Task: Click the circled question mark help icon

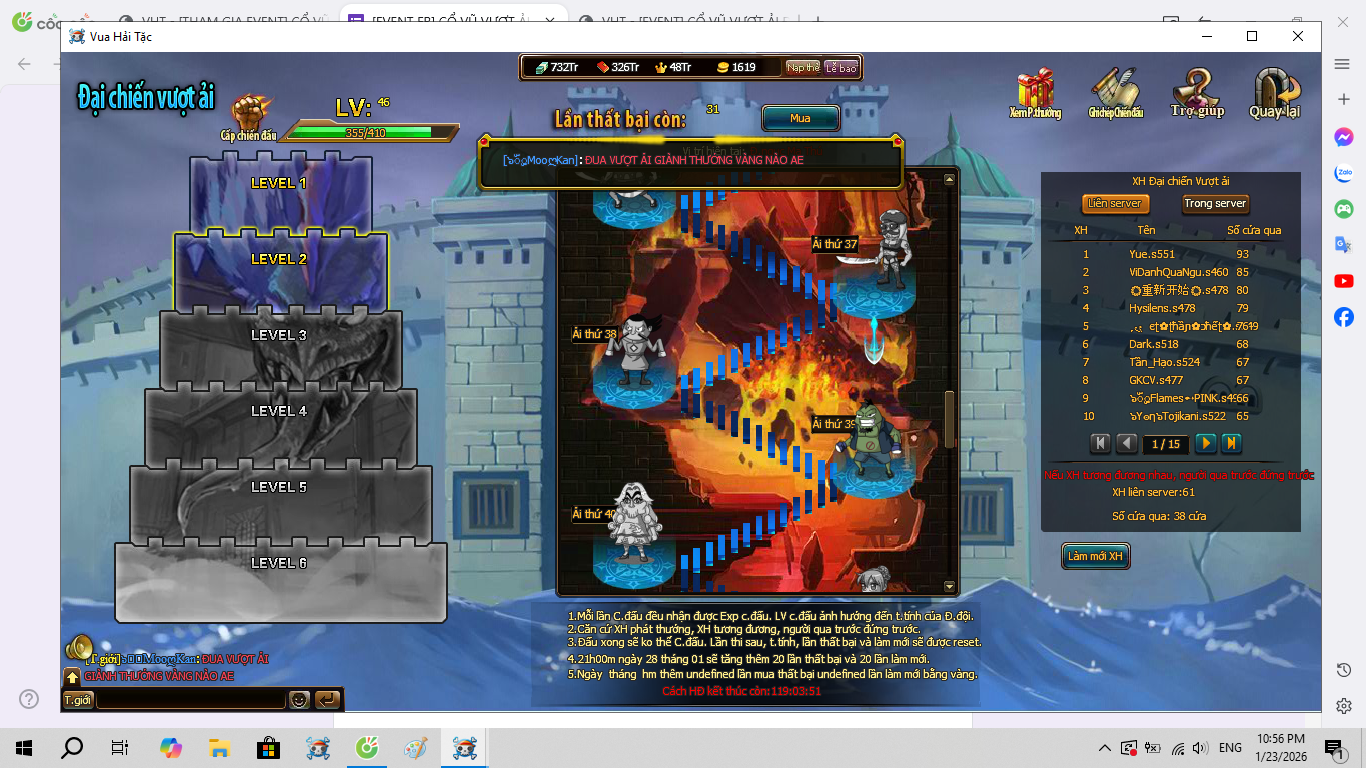Action: point(31,698)
